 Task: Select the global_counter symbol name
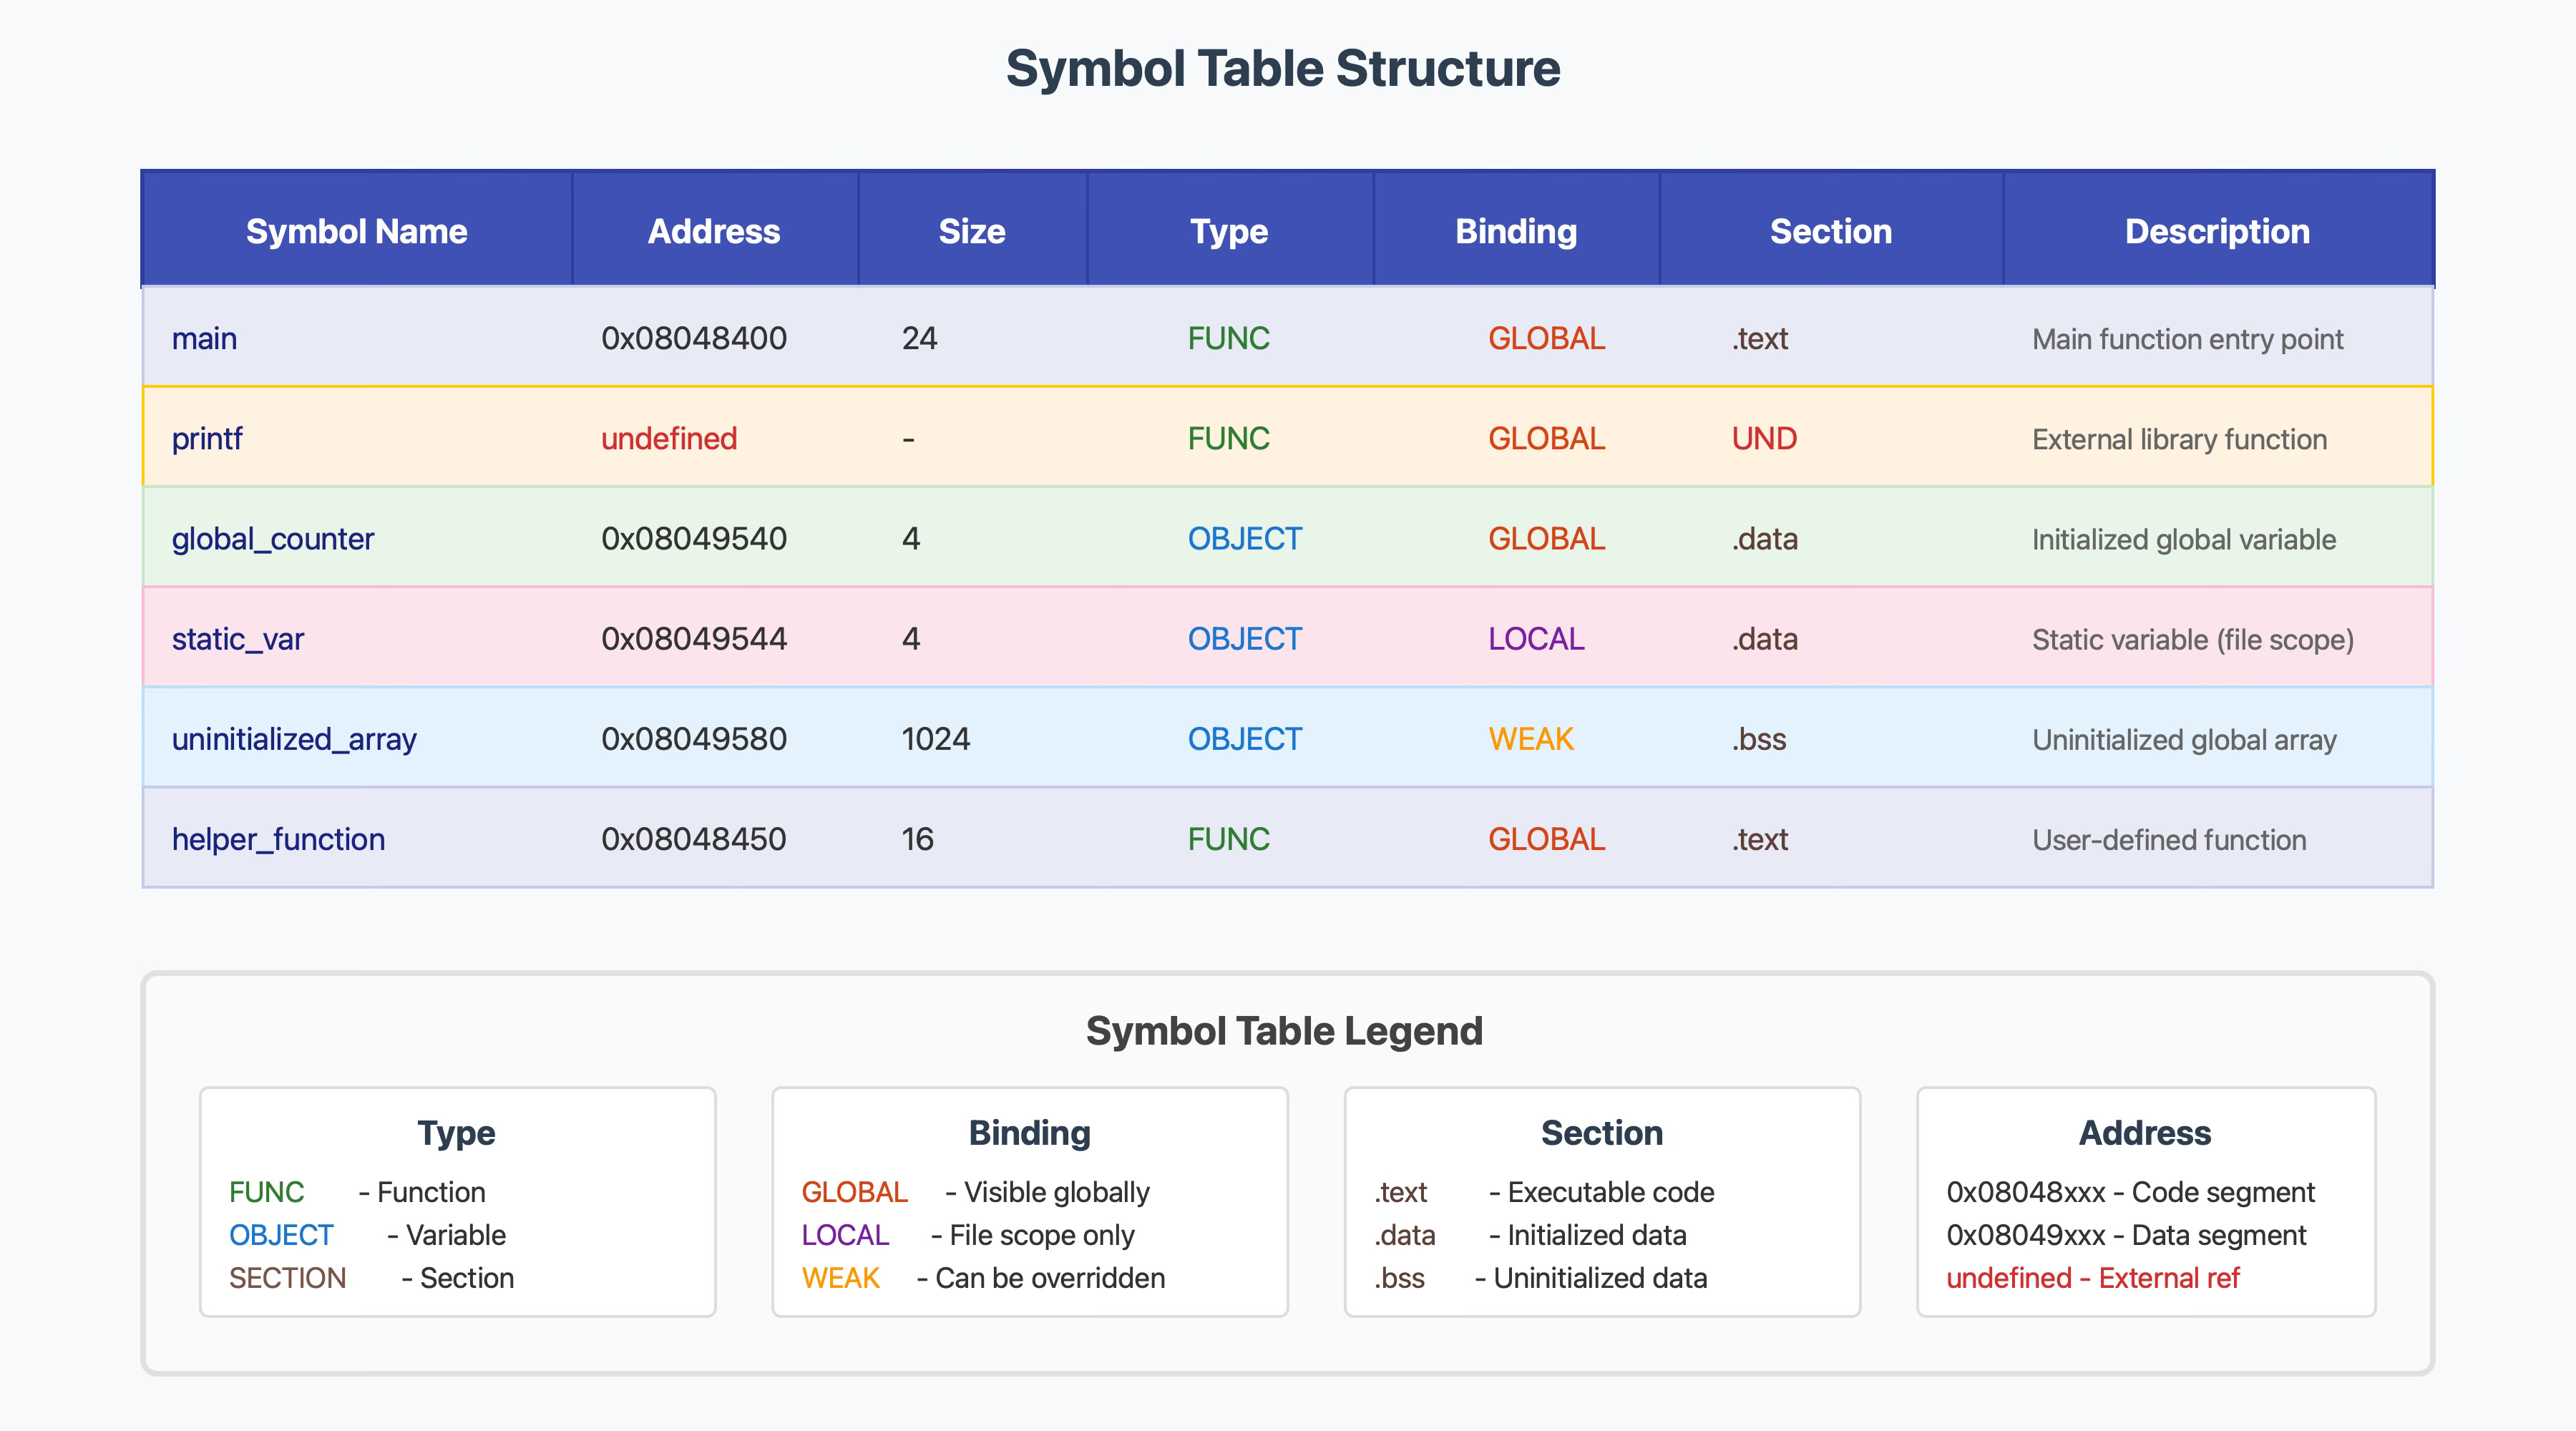point(272,539)
